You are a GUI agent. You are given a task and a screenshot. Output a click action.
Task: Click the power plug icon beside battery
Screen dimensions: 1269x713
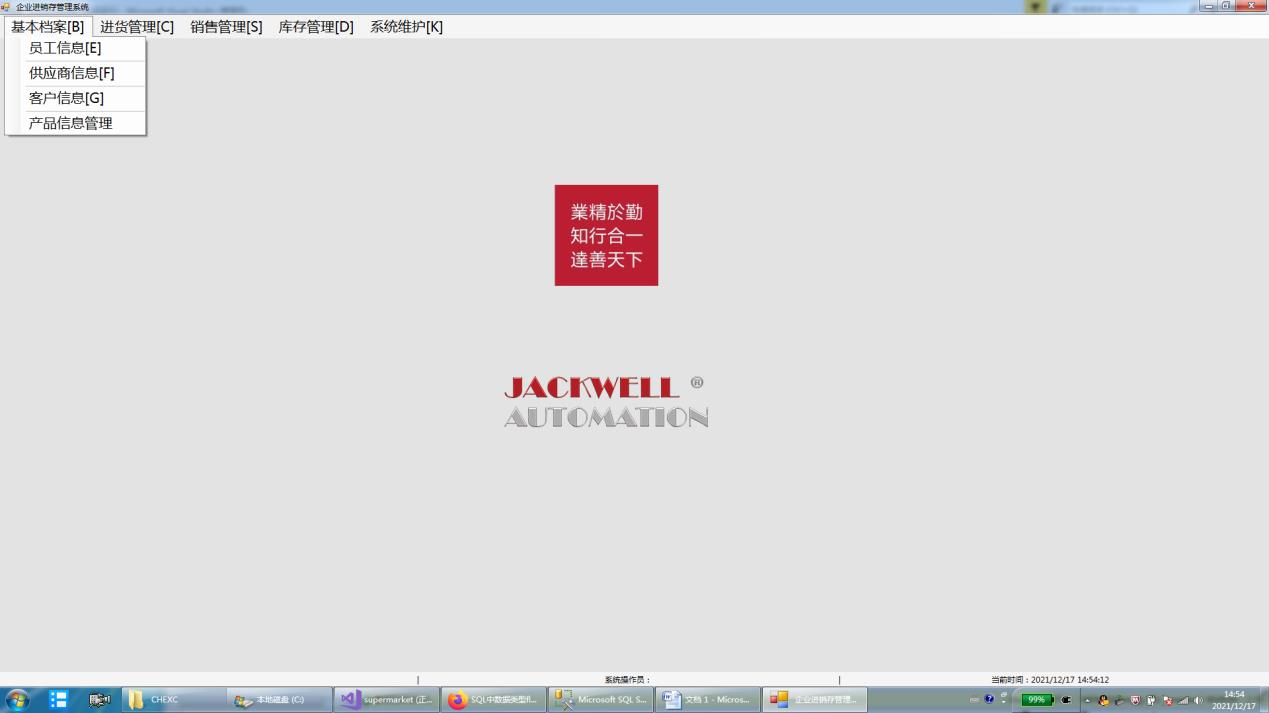tap(1066, 700)
